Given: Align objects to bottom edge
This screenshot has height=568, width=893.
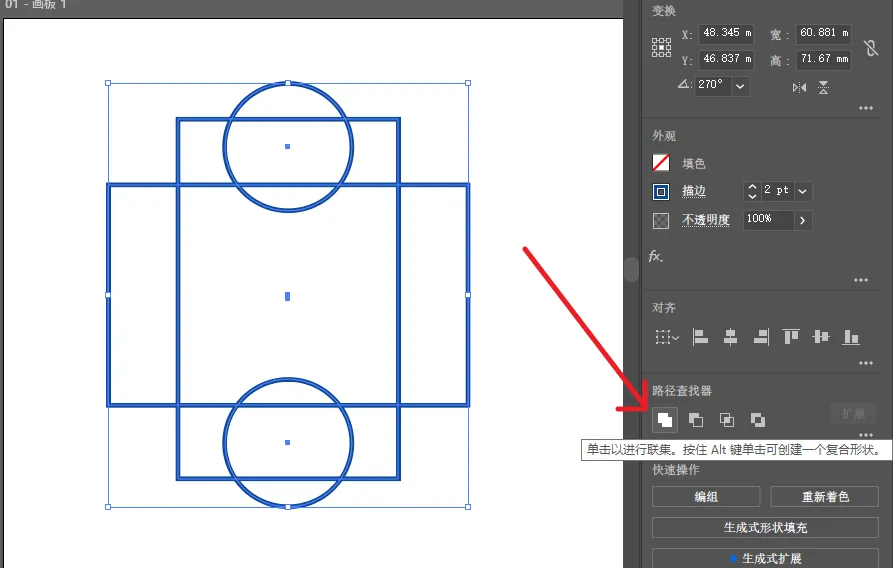Looking at the screenshot, I should pos(851,337).
